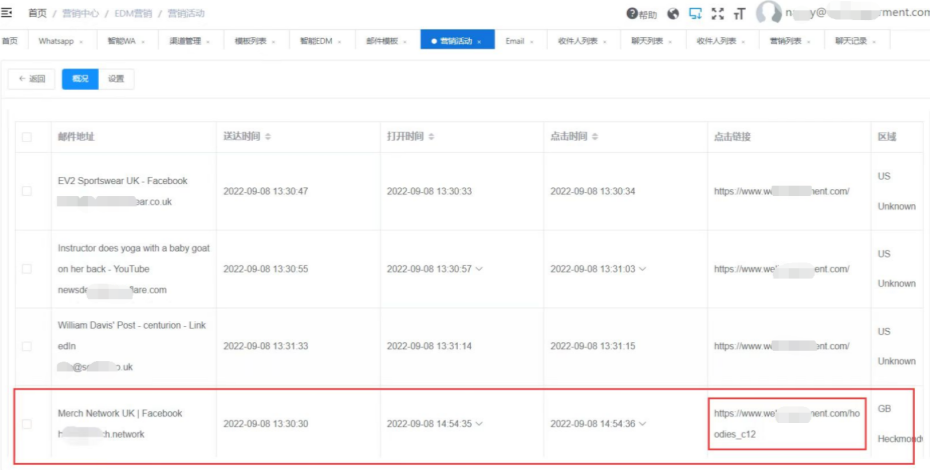
Task: Check the William Davis' Post row checkbox
Action: (27, 346)
